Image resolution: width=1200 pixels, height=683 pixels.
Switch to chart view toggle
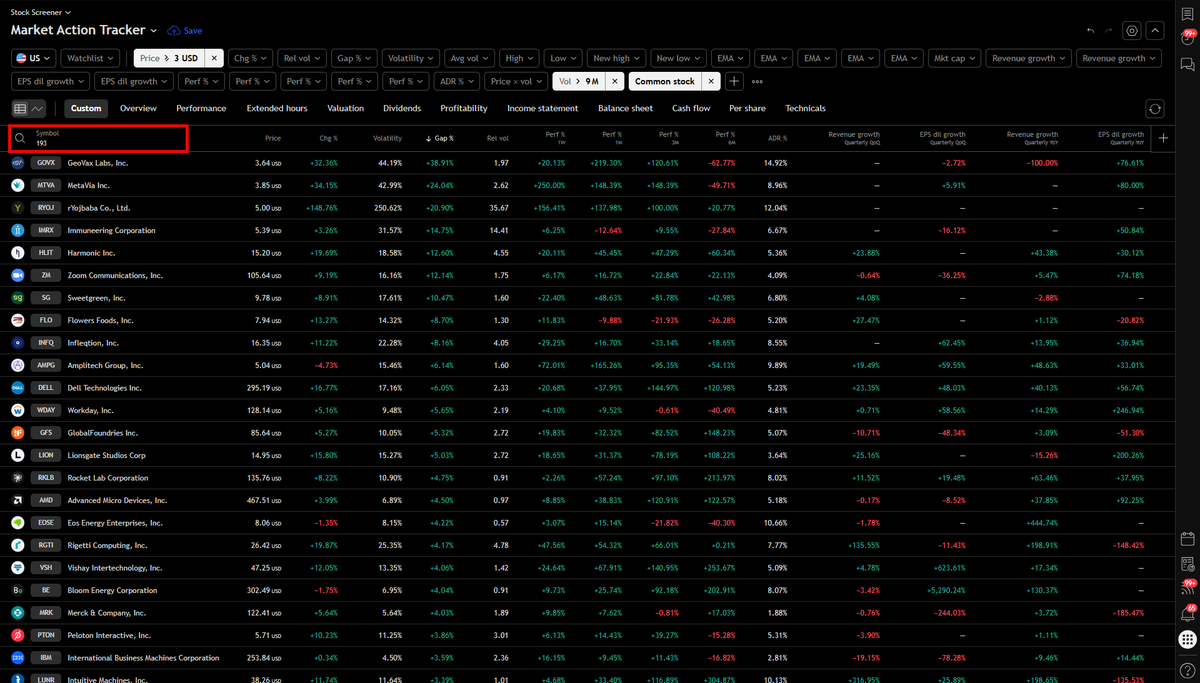[x=38, y=108]
